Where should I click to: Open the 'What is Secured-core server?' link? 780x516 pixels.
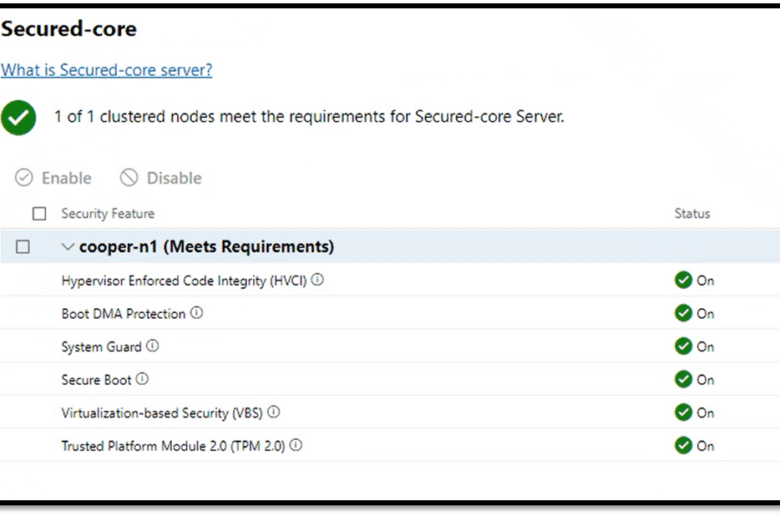tap(106, 70)
